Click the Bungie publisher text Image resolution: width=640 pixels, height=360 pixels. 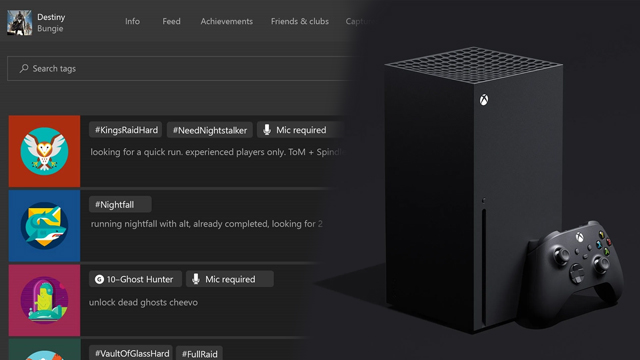tap(50, 28)
